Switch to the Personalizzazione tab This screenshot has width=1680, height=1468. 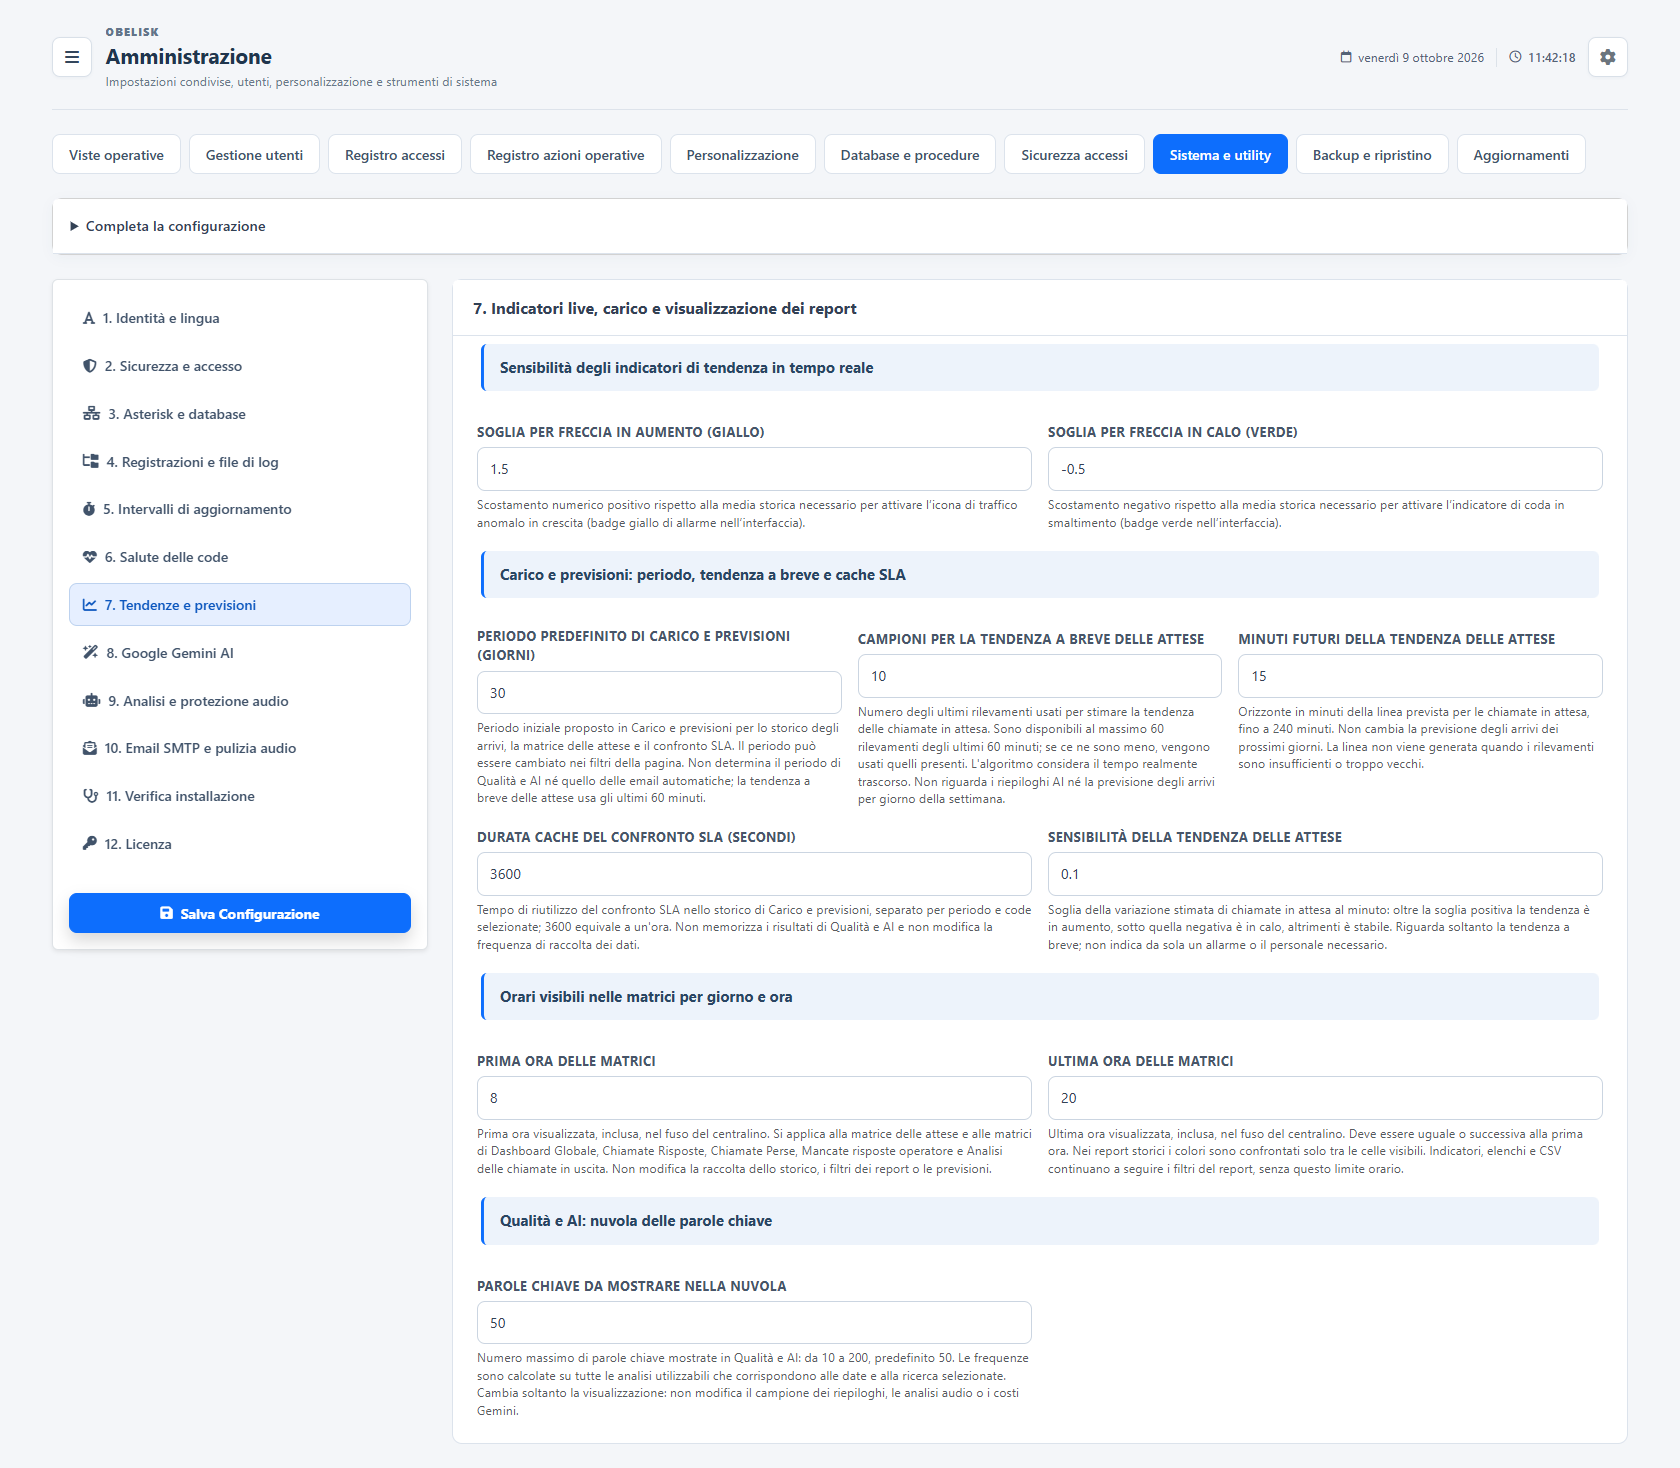743,155
